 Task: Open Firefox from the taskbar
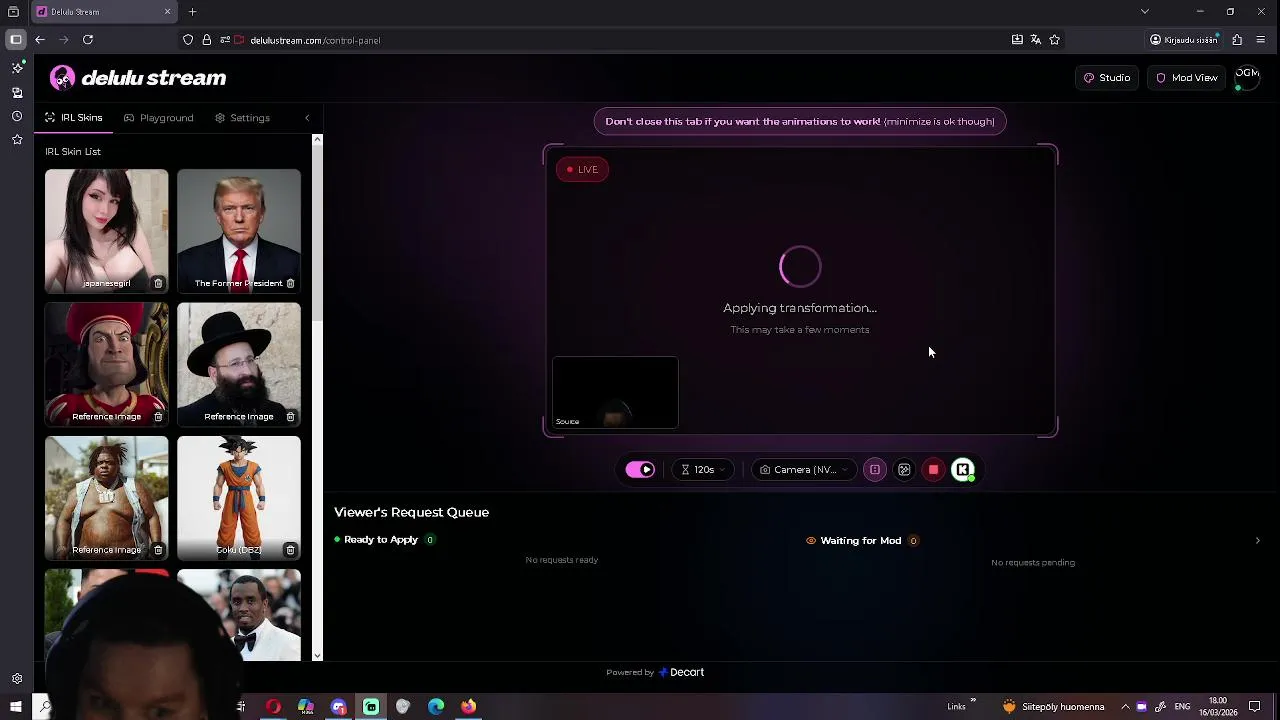point(468,707)
